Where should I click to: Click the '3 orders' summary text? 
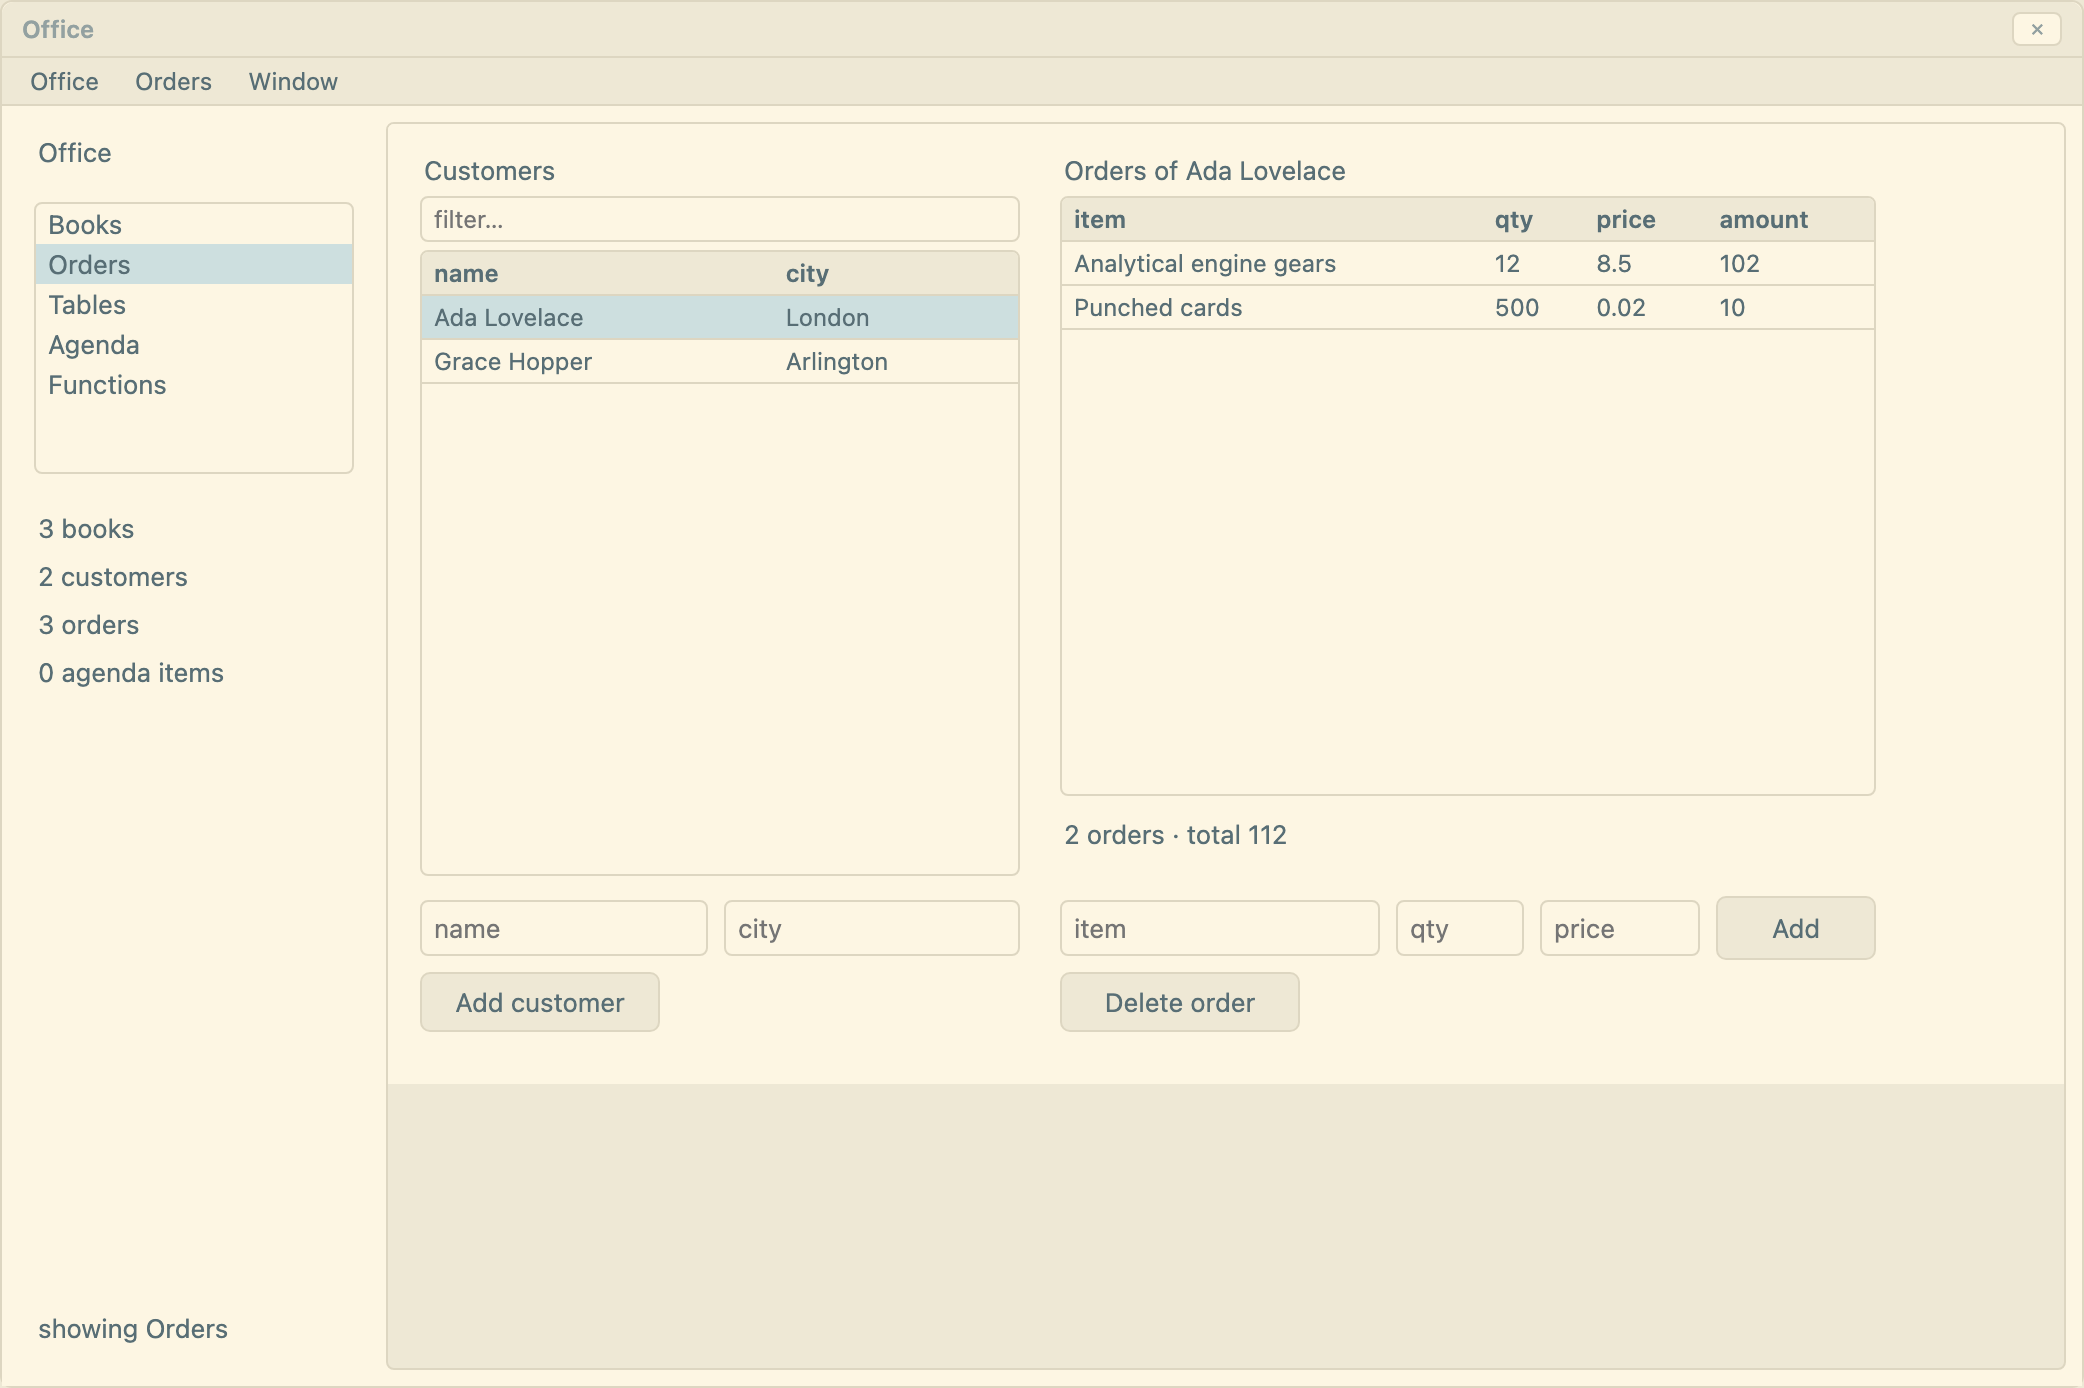click(x=89, y=625)
